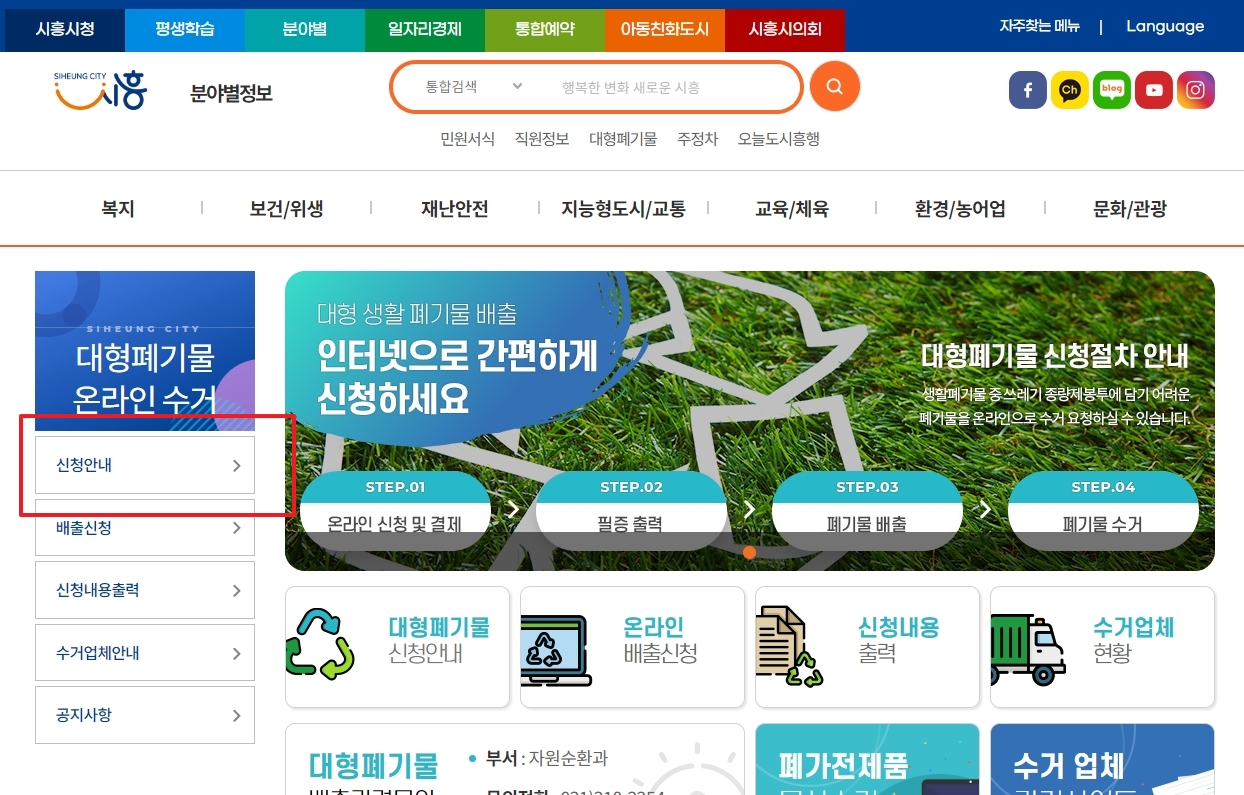Switch to 일자리경제 top tab
Screen dimensions: 1244x795
[x=425, y=29]
